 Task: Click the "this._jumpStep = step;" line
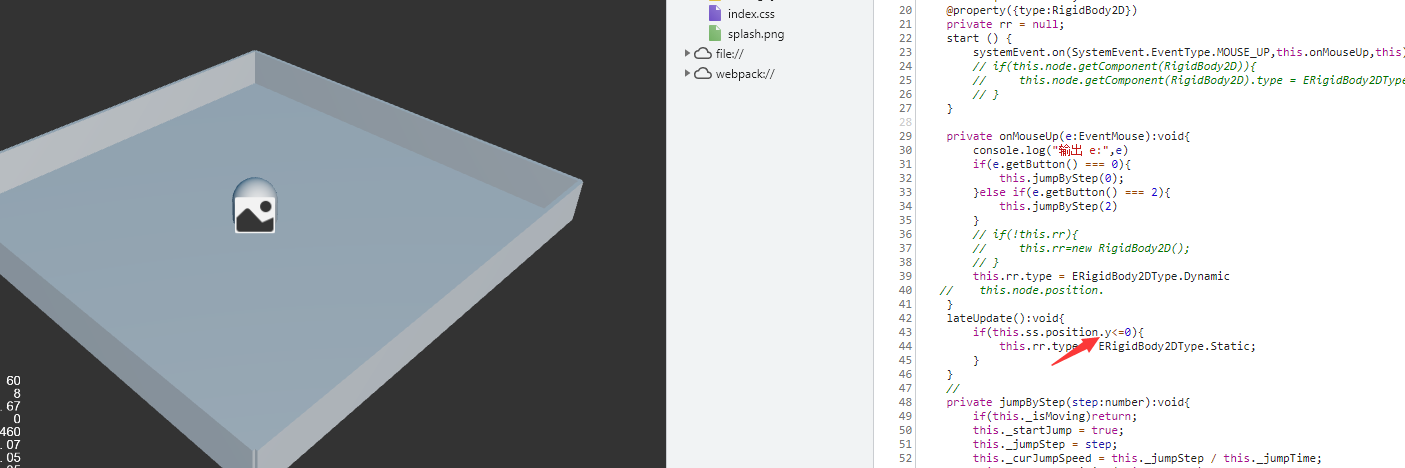pos(1049,444)
